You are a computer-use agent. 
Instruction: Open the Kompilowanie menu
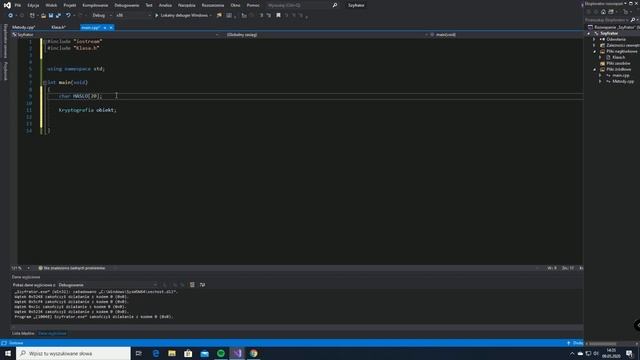tap(95, 5)
